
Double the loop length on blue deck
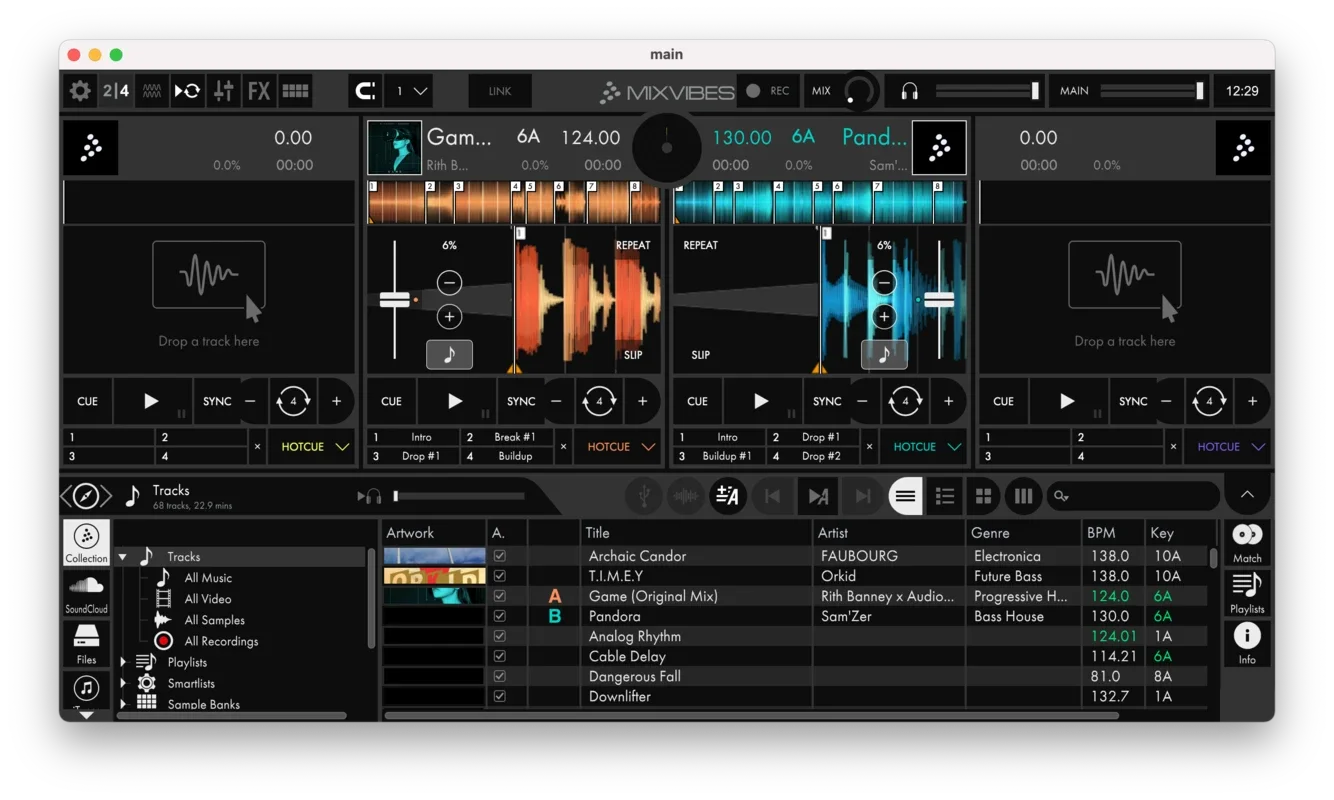948,401
